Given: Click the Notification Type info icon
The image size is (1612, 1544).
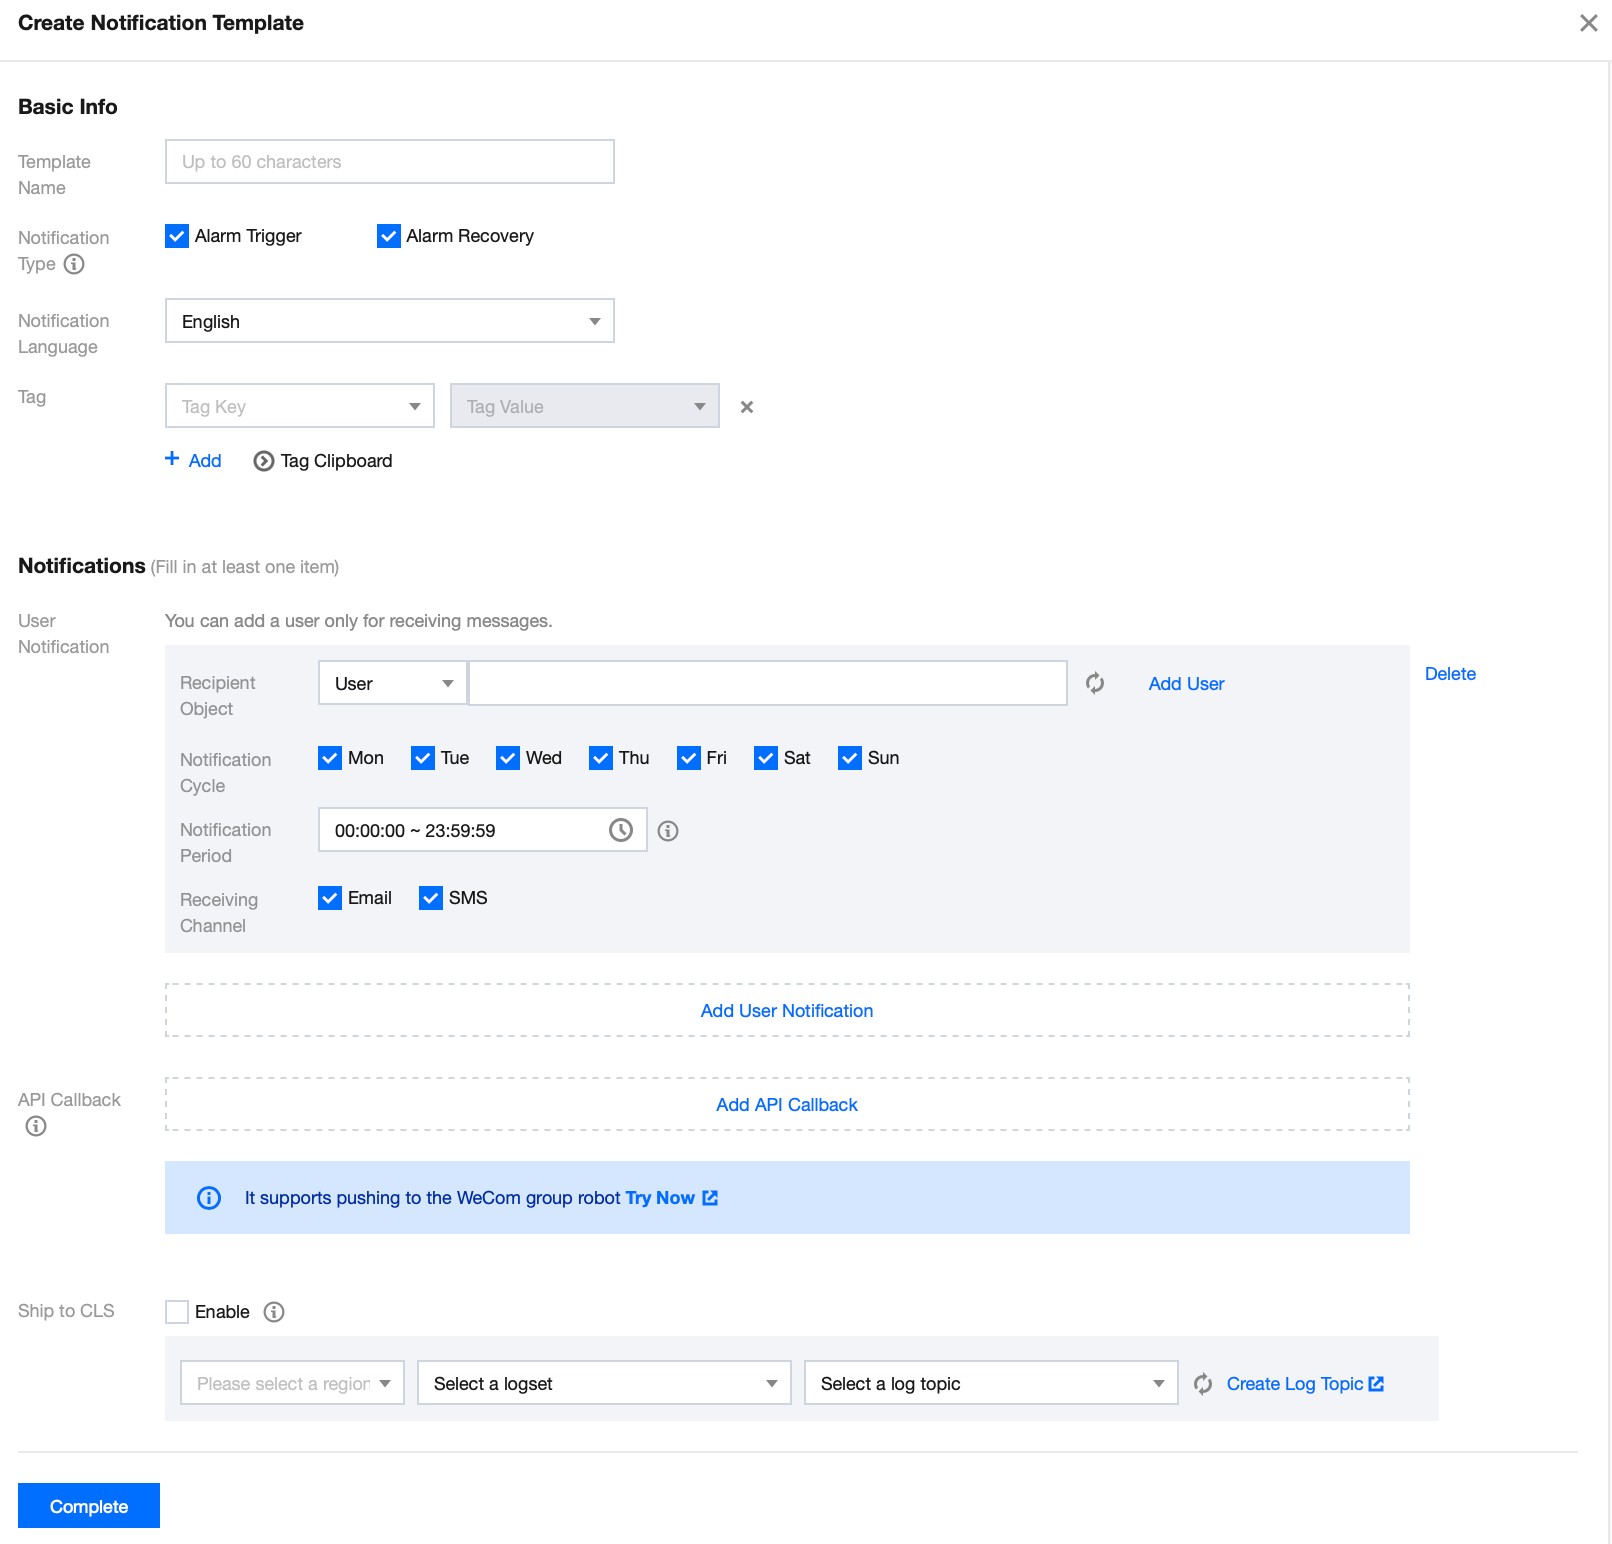Looking at the screenshot, I should click(74, 264).
